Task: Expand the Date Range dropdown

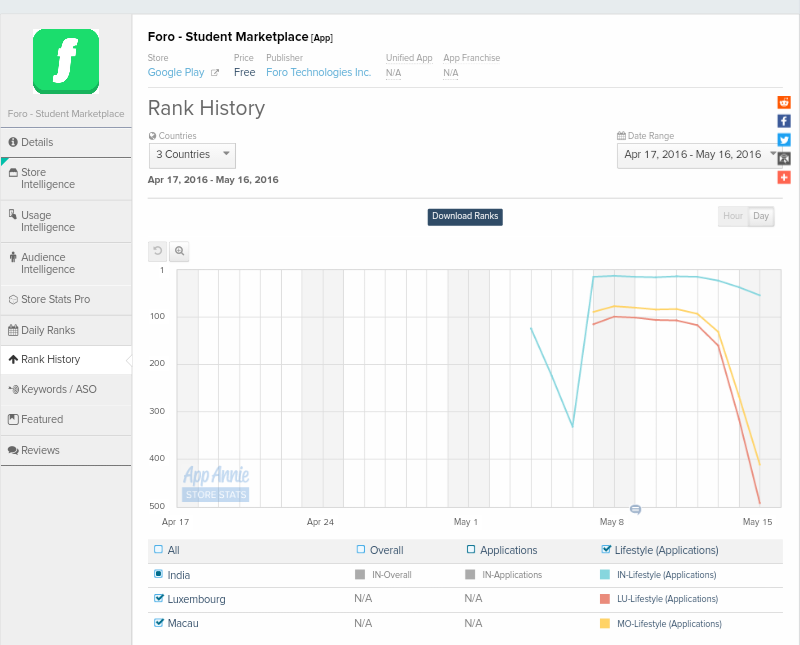Action: click(x=698, y=155)
